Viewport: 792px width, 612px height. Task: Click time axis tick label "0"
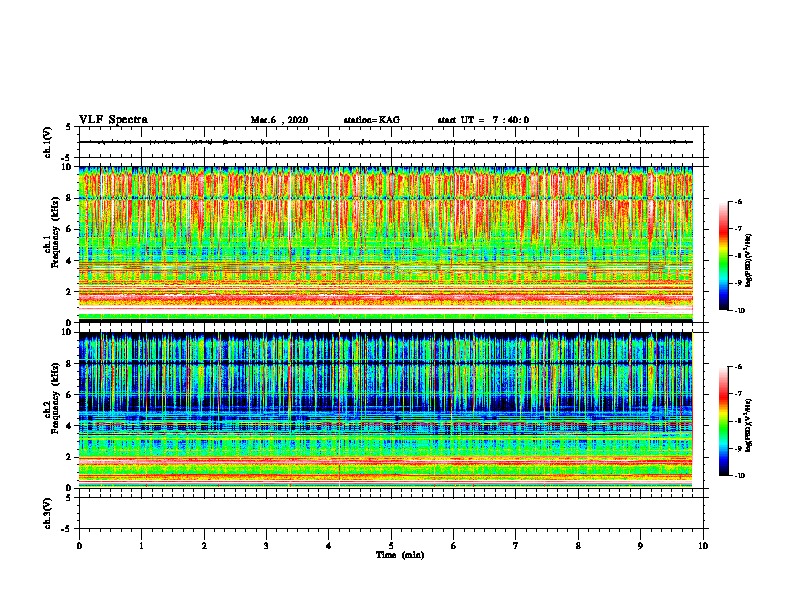[79, 546]
